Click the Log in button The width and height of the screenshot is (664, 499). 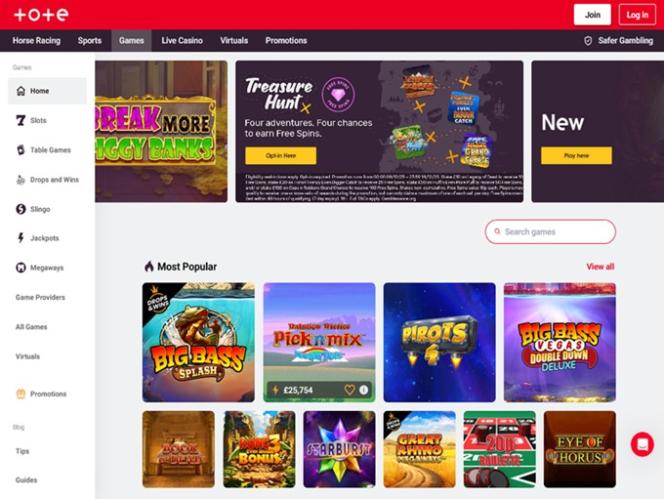click(x=637, y=15)
